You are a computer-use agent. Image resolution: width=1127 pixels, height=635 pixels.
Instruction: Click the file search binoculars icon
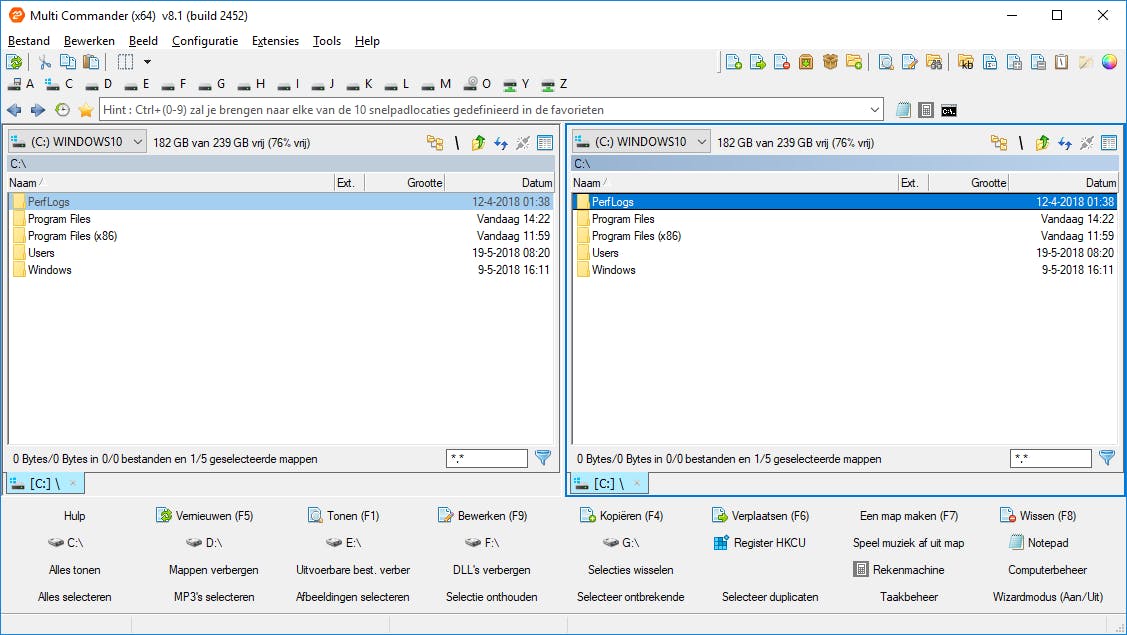(x=934, y=63)
